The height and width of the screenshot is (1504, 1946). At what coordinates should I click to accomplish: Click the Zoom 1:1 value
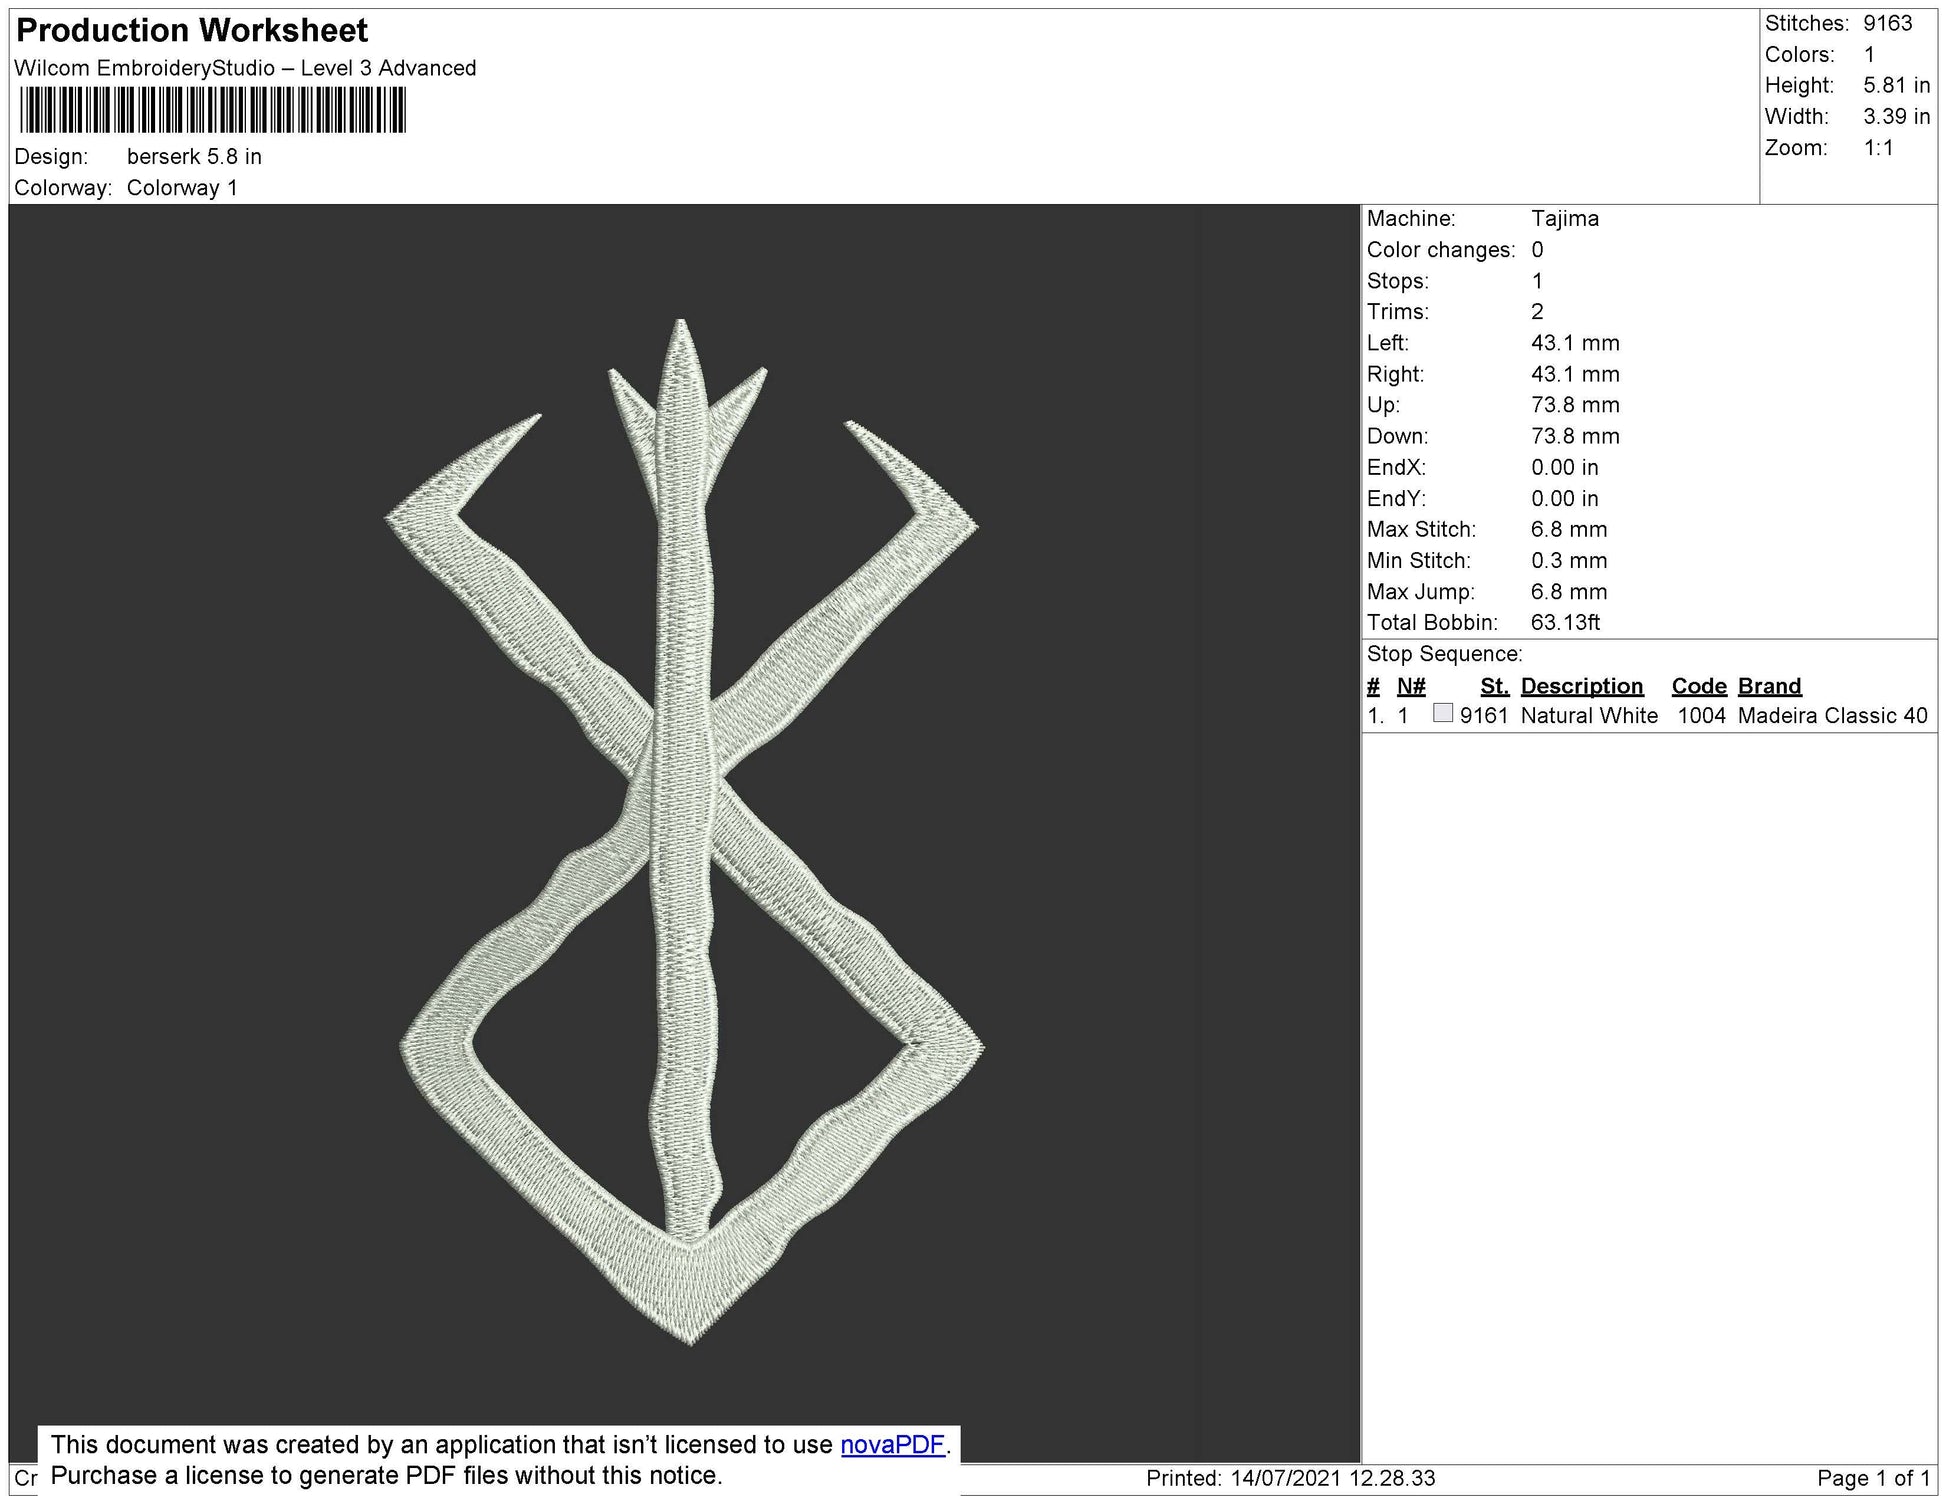[x=1877, y=148]
